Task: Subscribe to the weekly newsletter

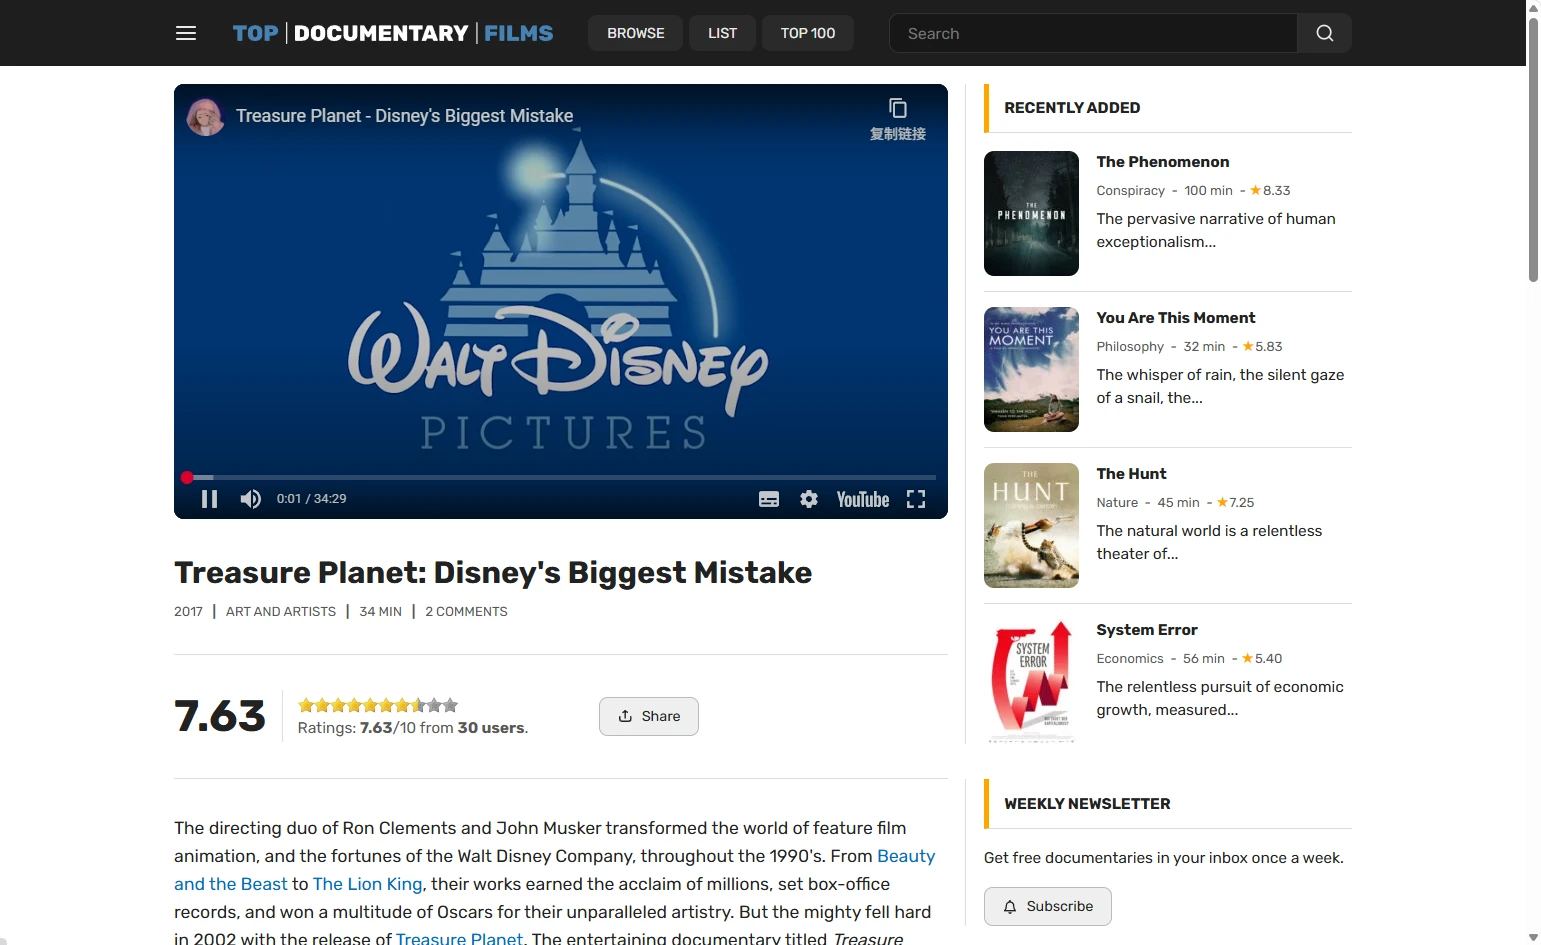Action: pos(1047,906)
